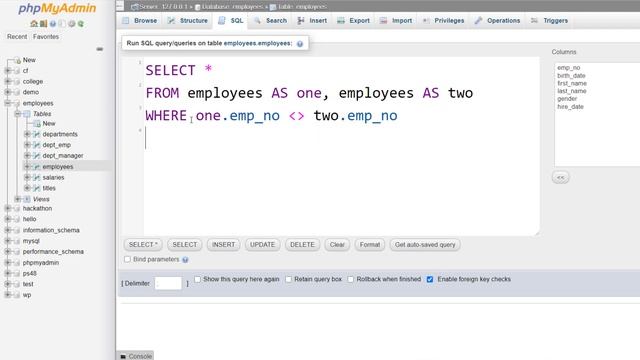Expand the test database node
This screenshot has height=360, width=640.
point(7,284)
